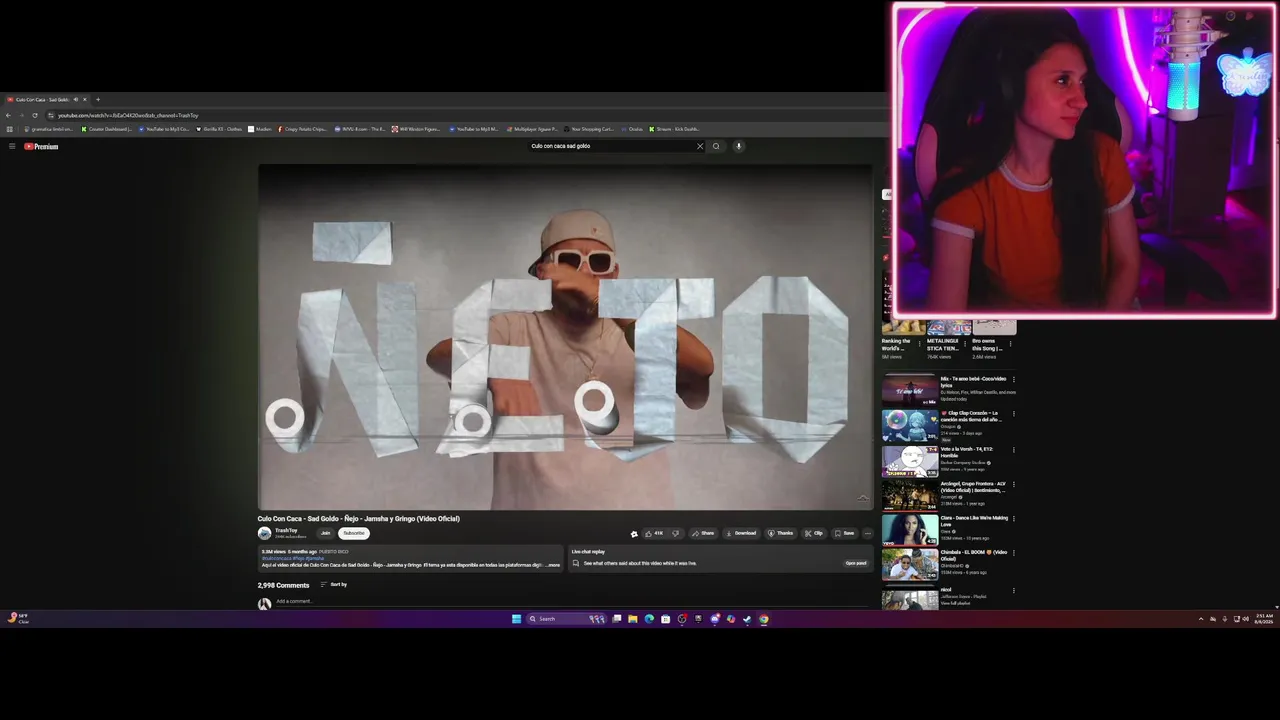1280x720 pixels.
Task: Open the weather widget on the taskbar
Action: point(18,619)
